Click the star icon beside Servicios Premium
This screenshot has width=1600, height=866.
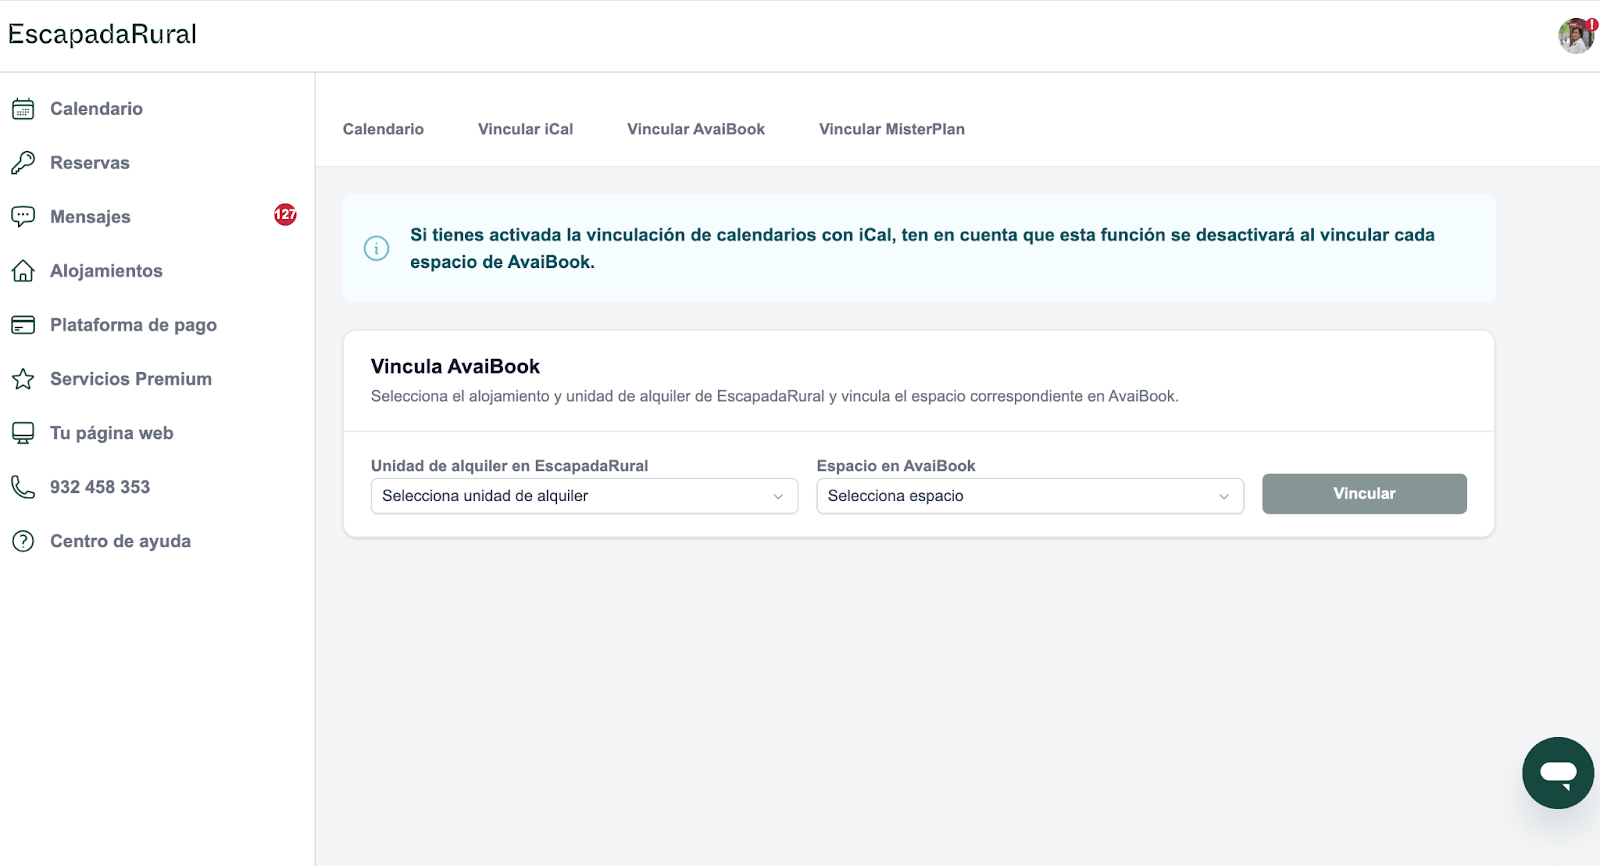(x=23, y=379)
